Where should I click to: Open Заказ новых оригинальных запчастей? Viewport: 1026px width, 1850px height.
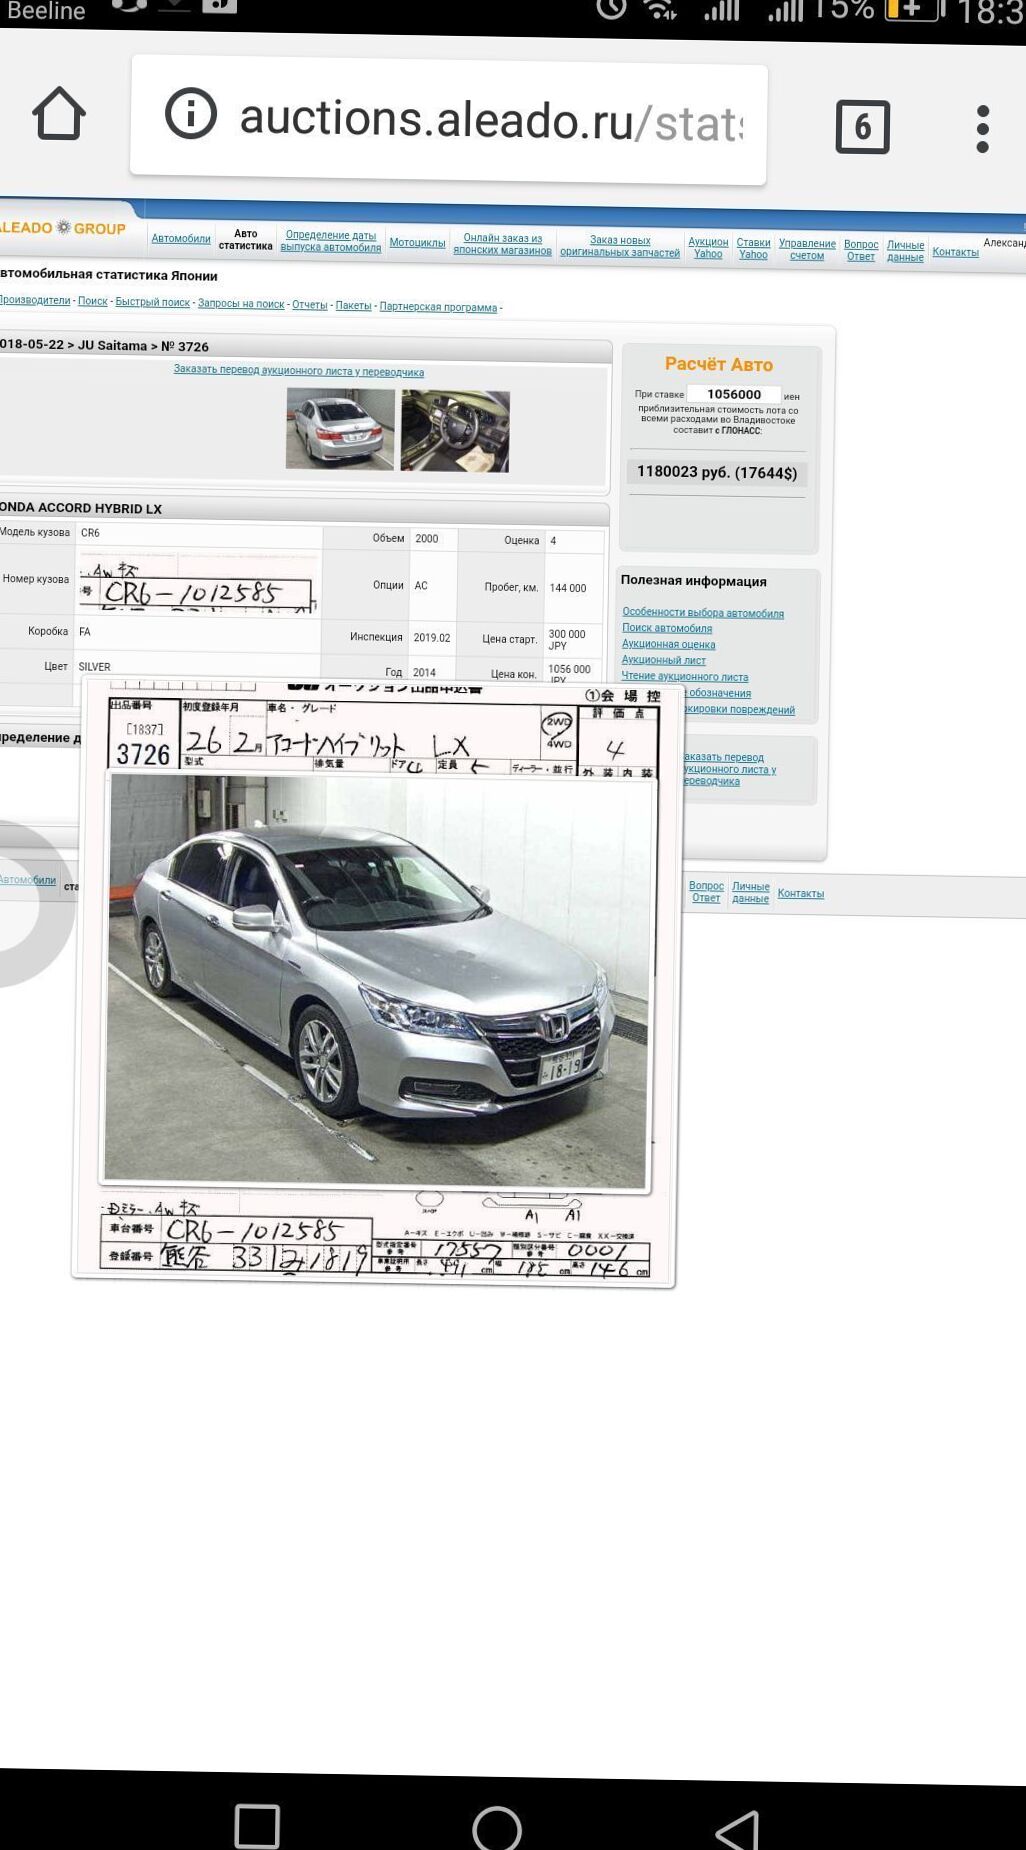pos(620,246)
